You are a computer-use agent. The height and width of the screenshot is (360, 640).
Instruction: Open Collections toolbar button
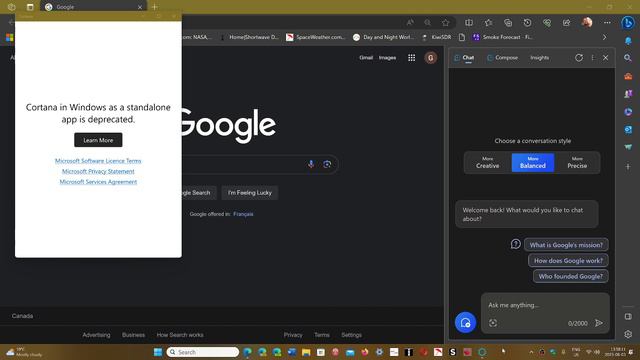[508, 22]
